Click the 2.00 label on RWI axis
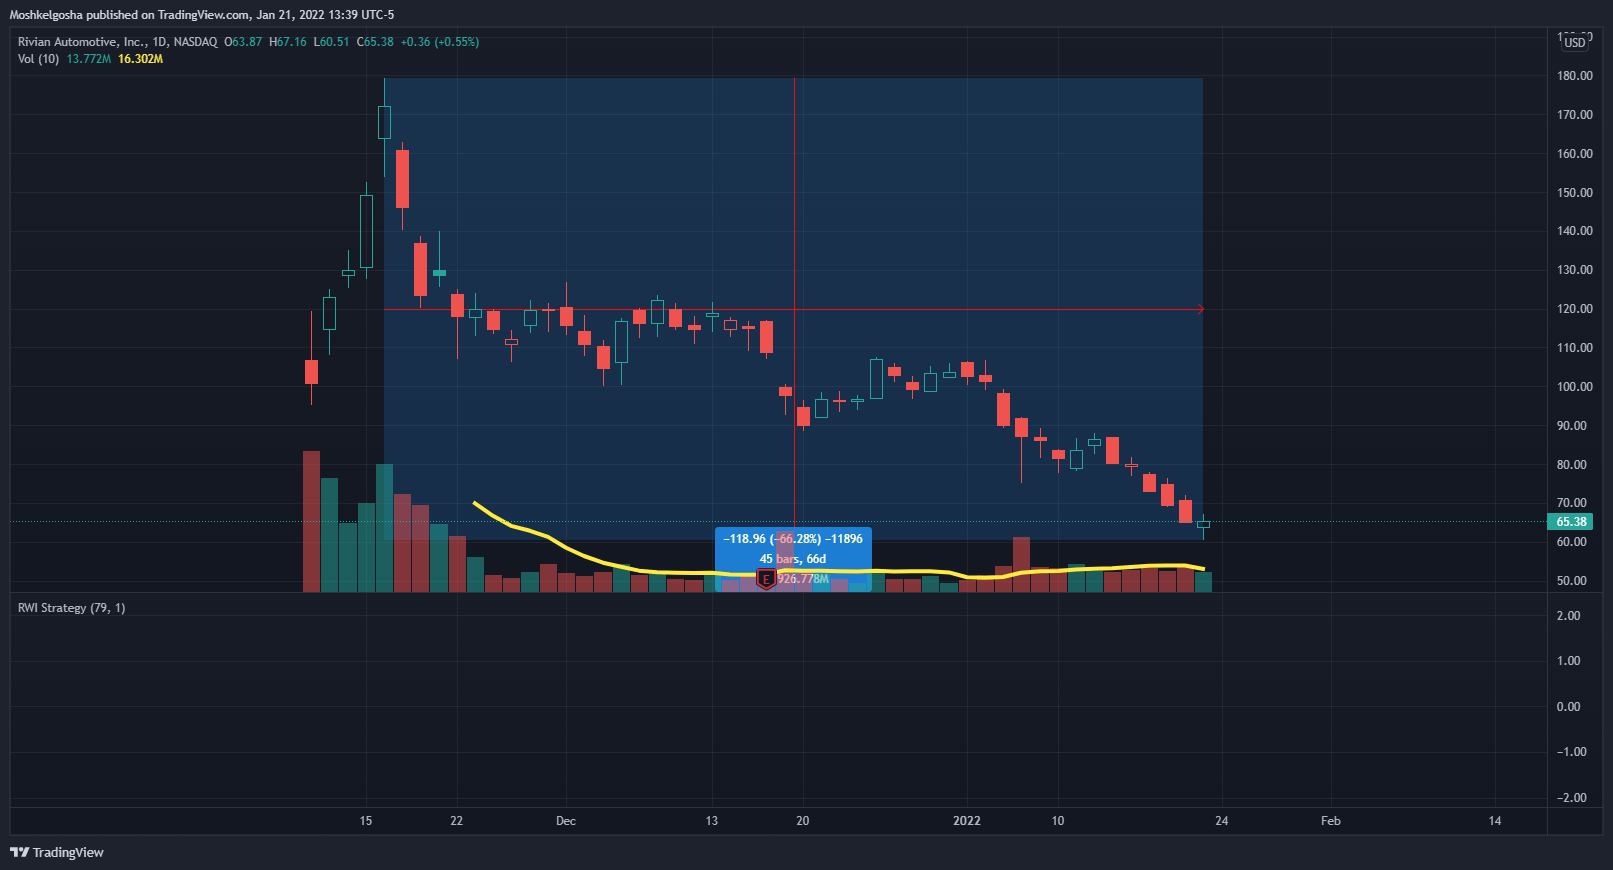Screen dimensions: 1613x870 [x=1569, y=616]
